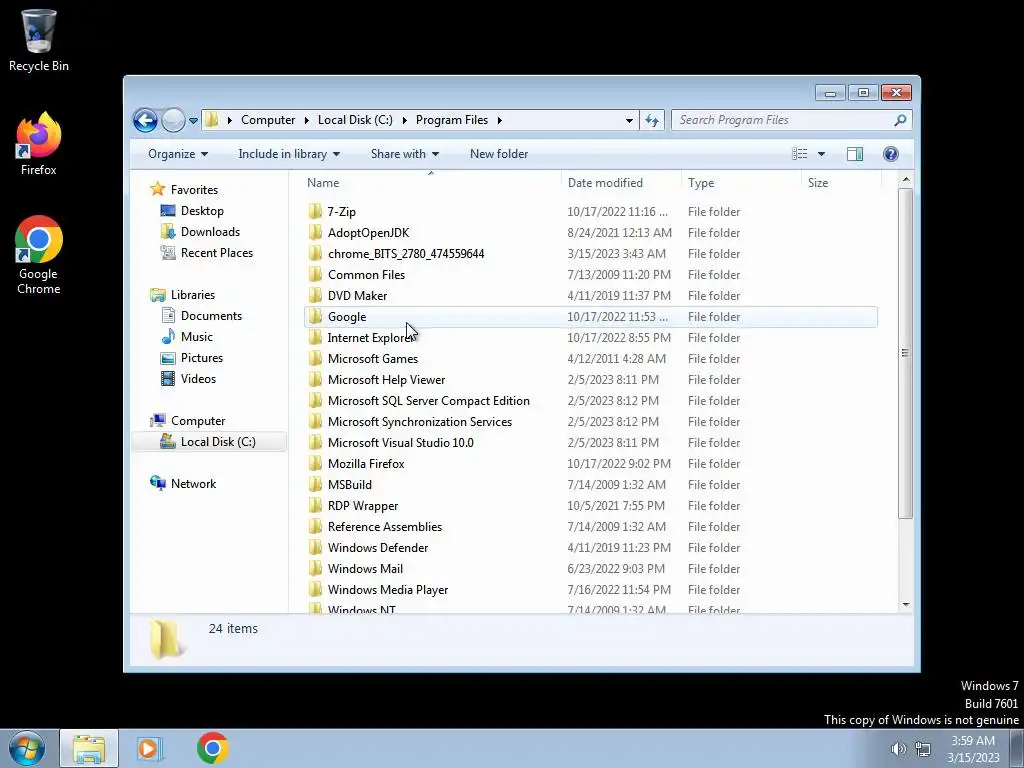Click the Change your view icon
Viewport: 1024px width, 768px height.
point(799,154)
